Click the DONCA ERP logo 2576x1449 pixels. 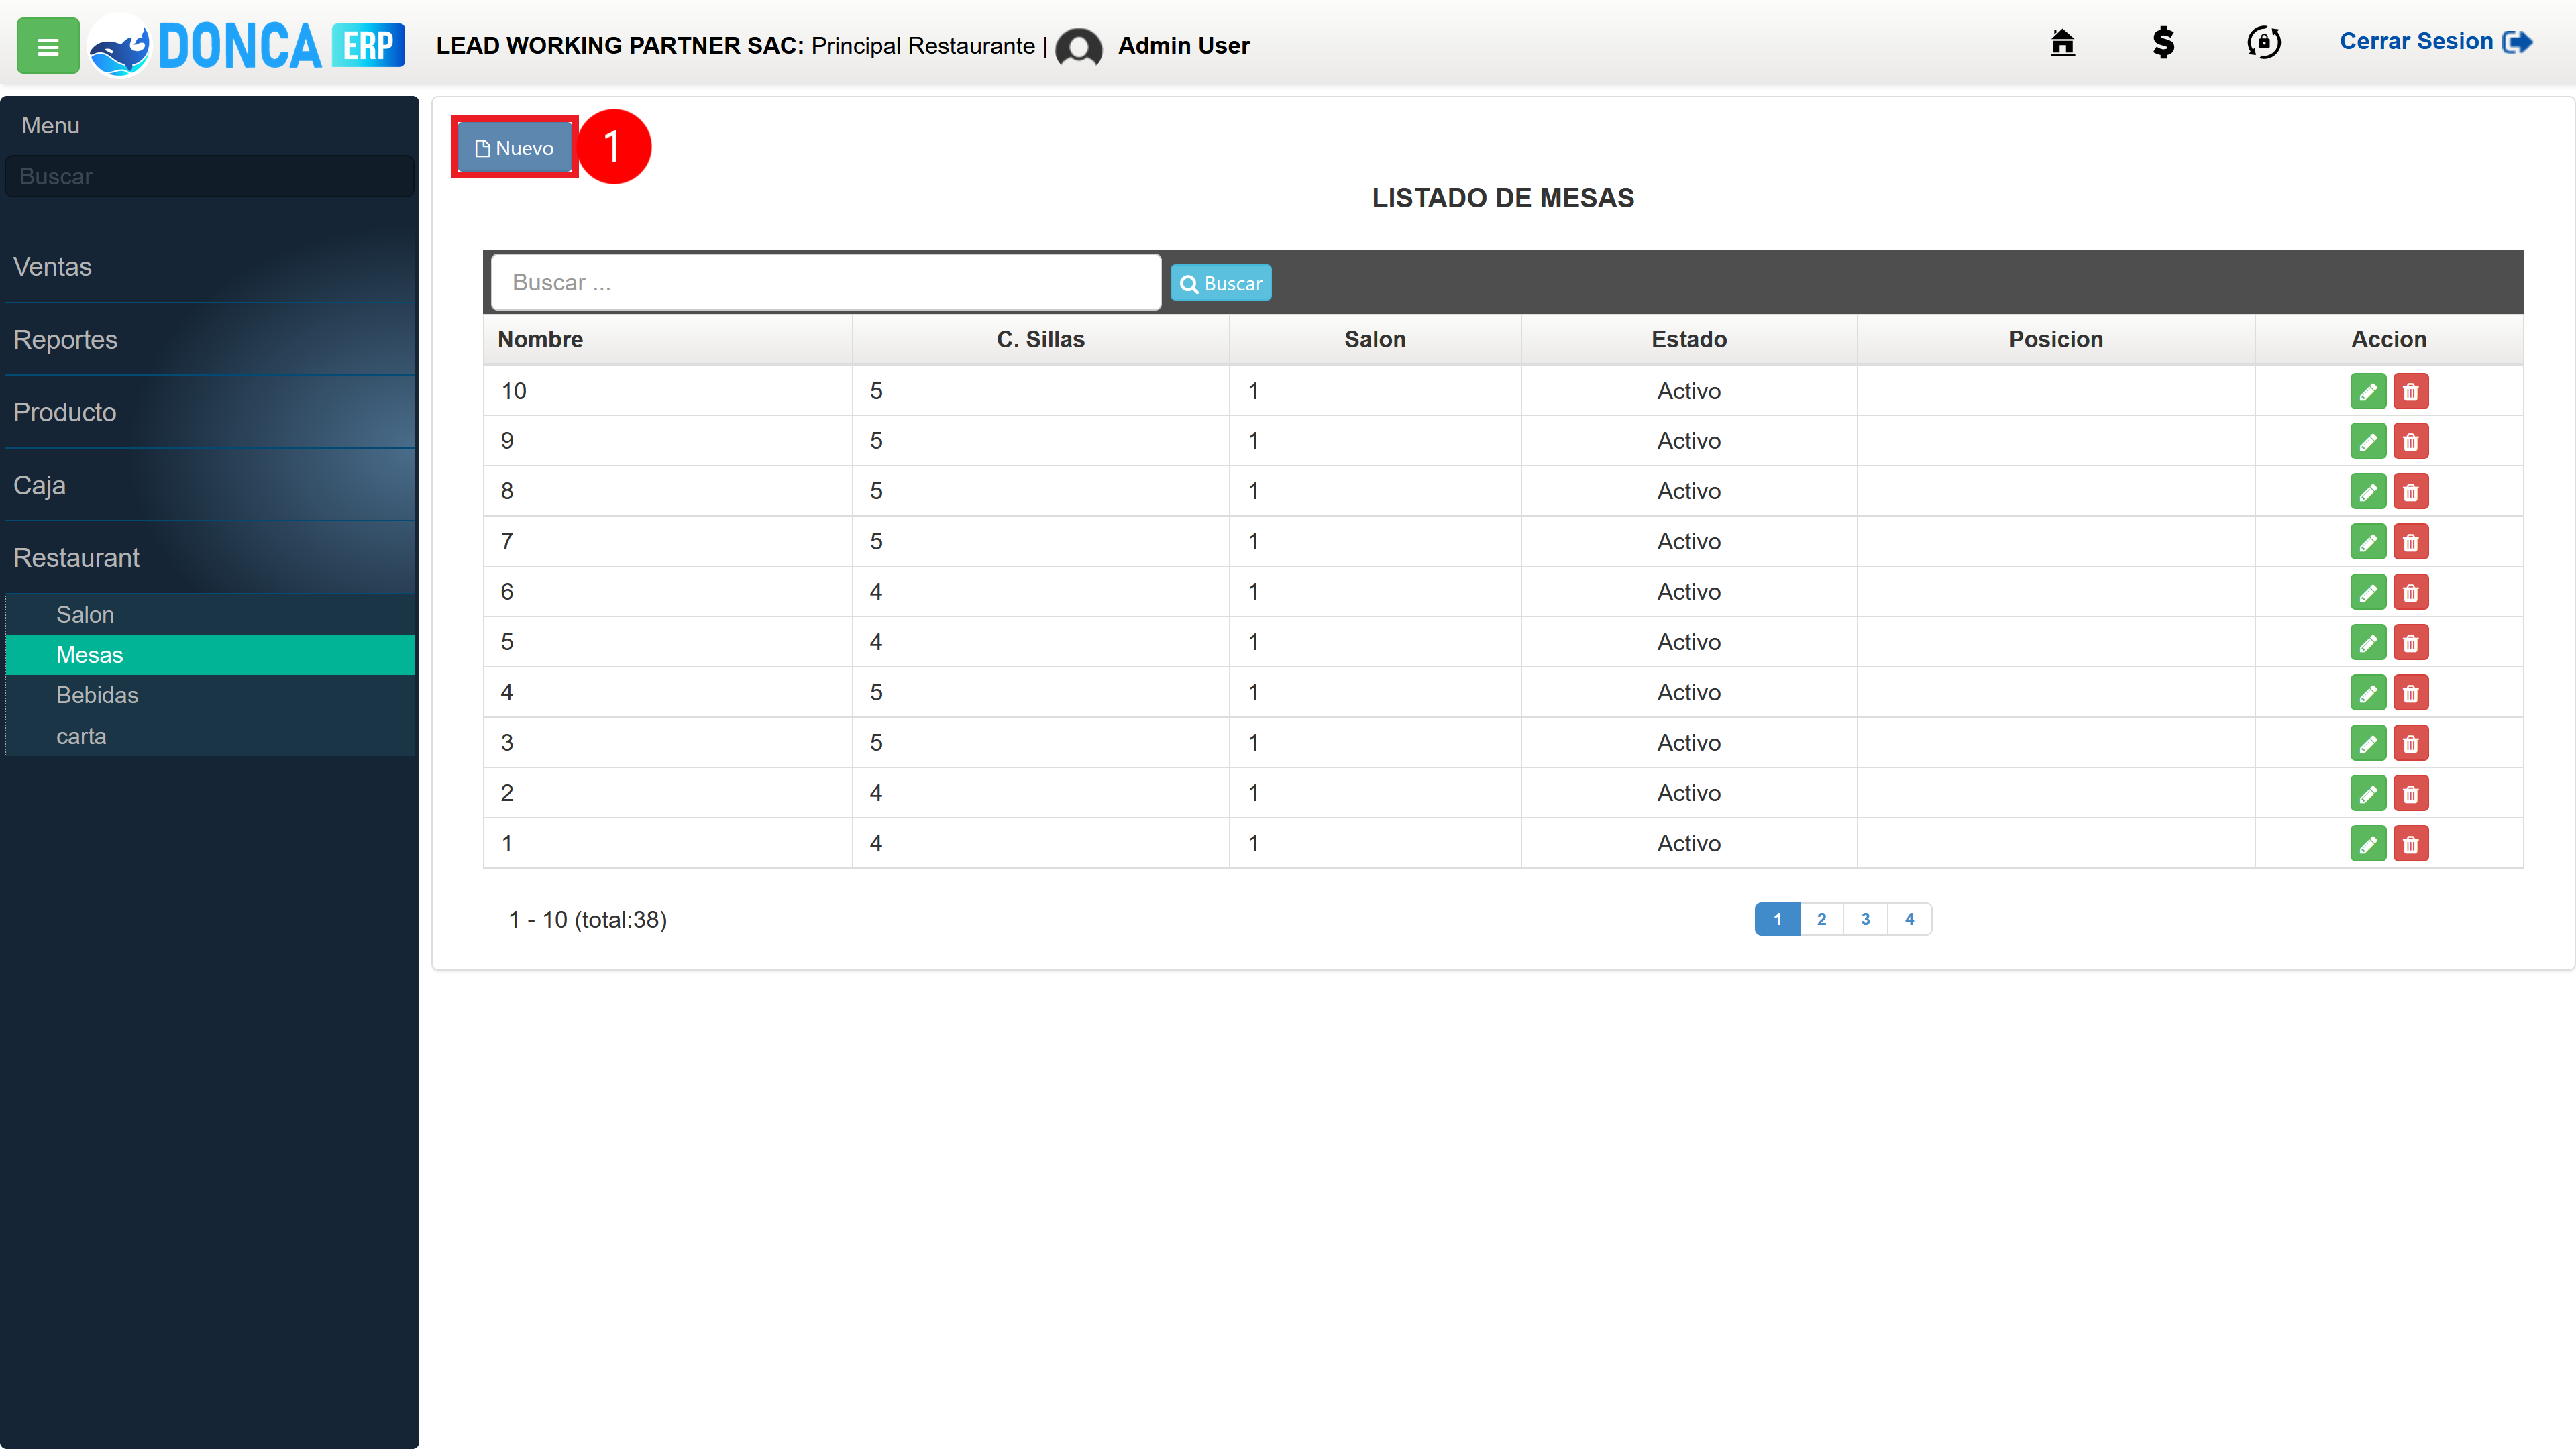tap(246, 46)
